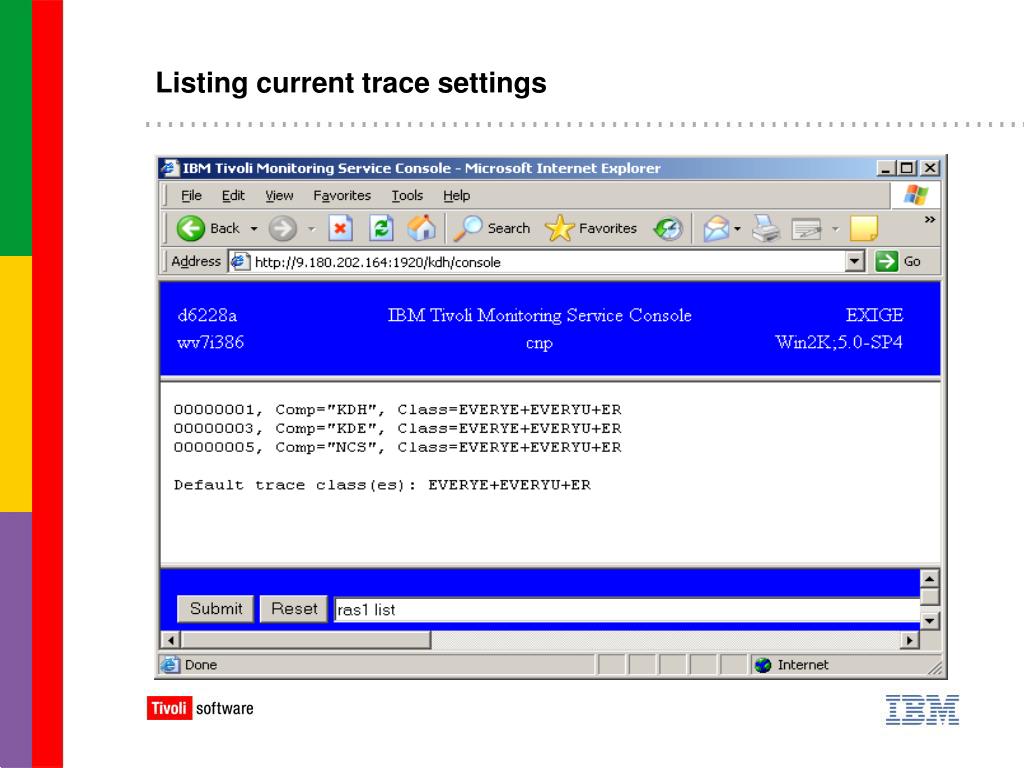Open the History clock icon
Image resolution: width=1024 pixels, height=768 pixels.
tap(667, 229)
